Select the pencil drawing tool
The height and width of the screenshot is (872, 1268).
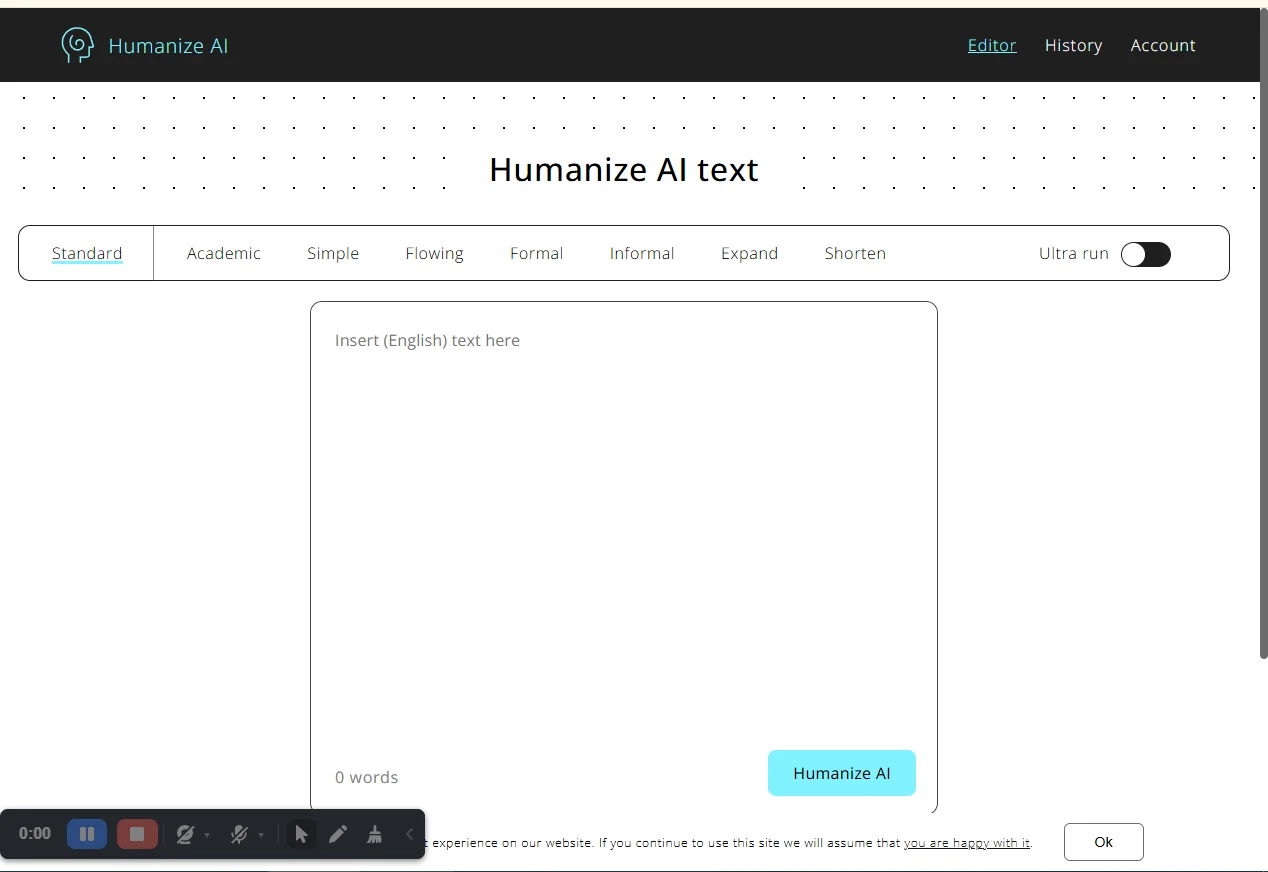[x=338, y=834]
